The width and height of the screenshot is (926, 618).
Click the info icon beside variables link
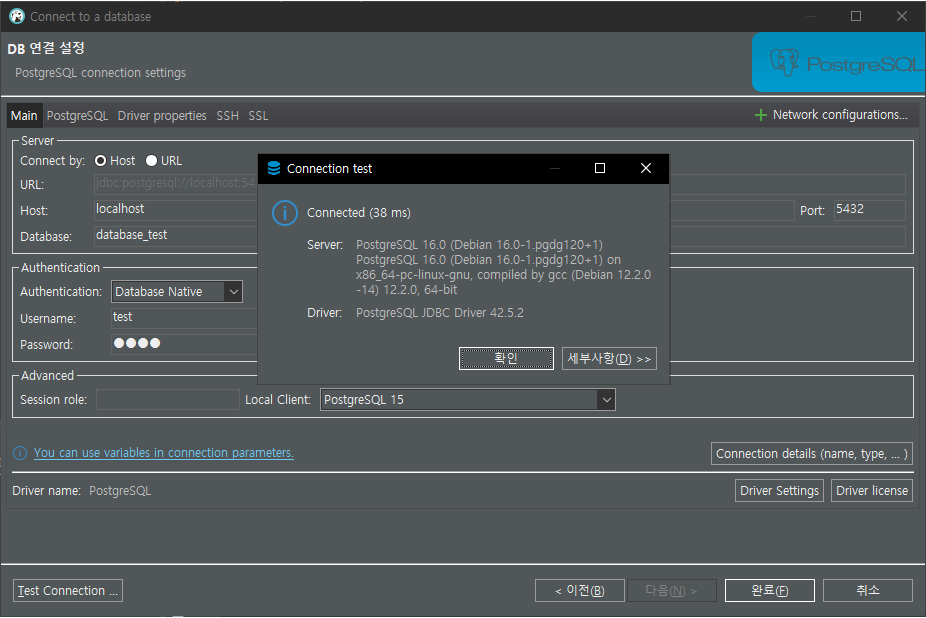coord(20,453)
